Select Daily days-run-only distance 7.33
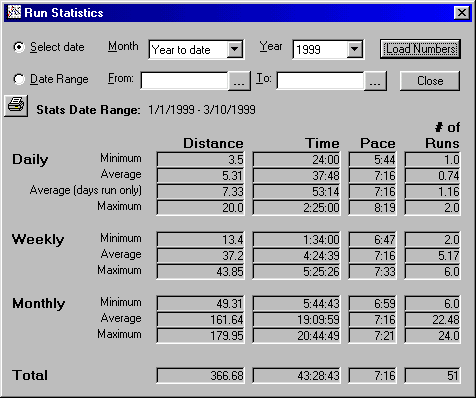 (x=200, y=191)
